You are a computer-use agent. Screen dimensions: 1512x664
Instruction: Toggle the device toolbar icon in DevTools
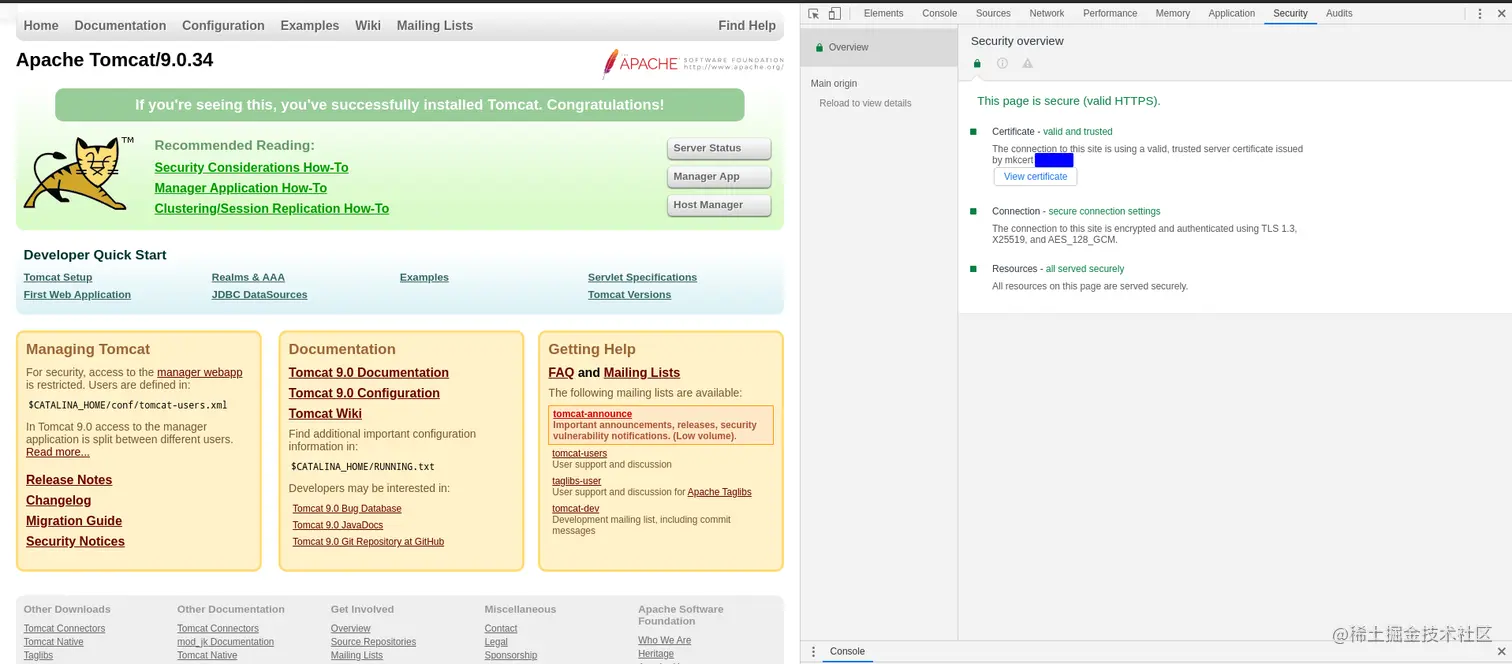point(835,13)
